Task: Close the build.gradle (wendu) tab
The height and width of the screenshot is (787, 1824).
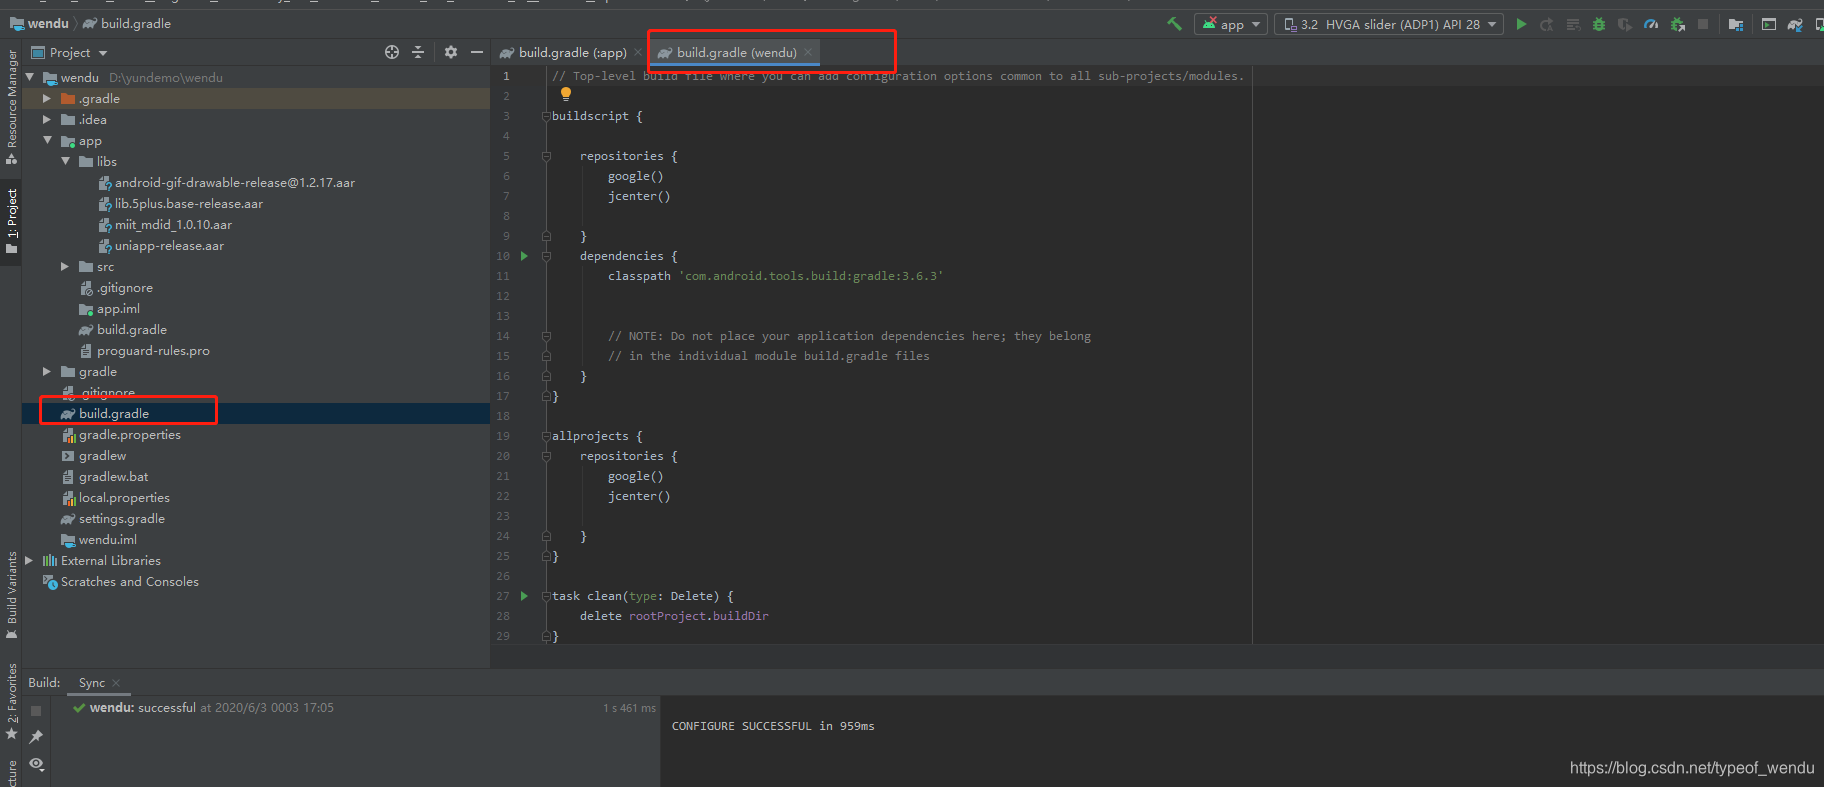Action: coord(808,53)
